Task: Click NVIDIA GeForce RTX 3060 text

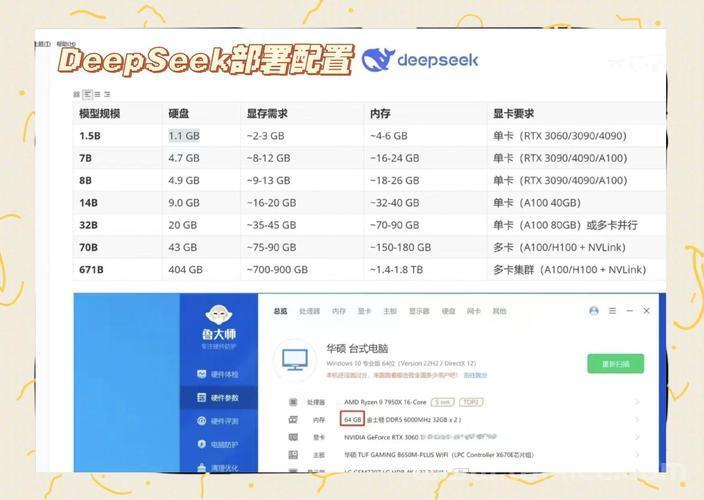Action: 381,437
